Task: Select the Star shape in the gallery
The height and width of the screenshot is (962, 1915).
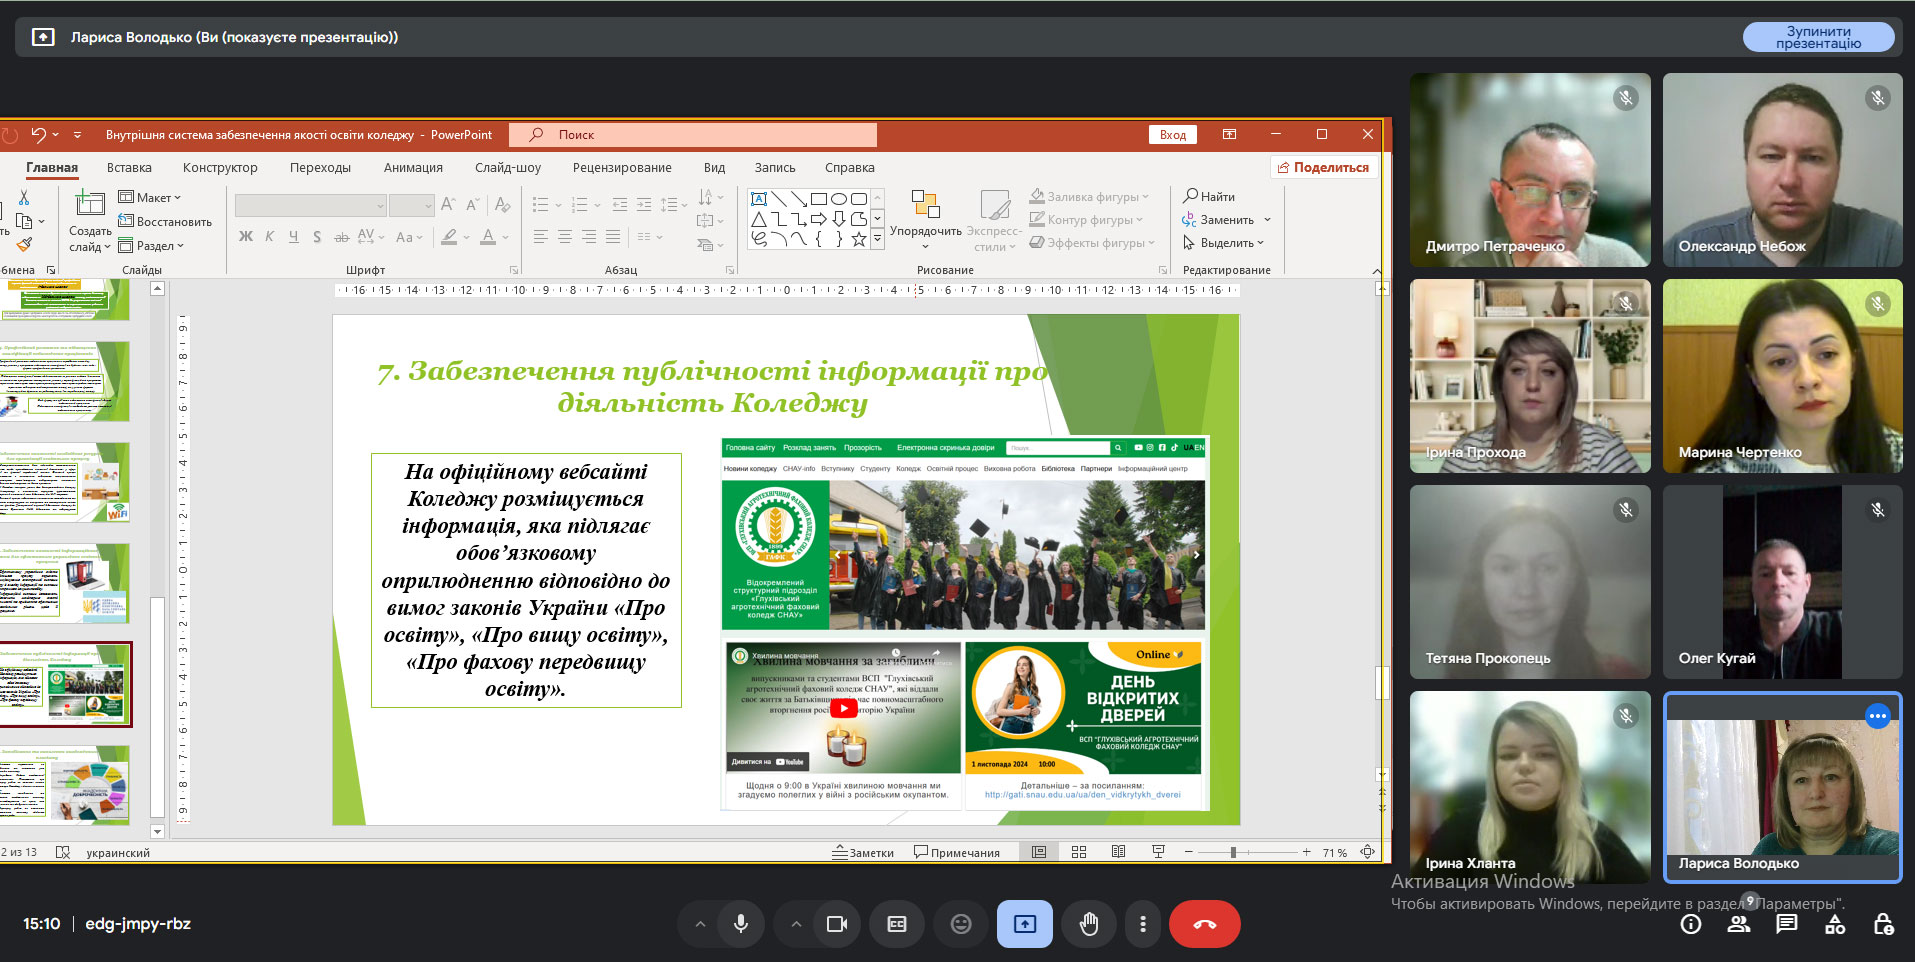Action: pos(859,239)
